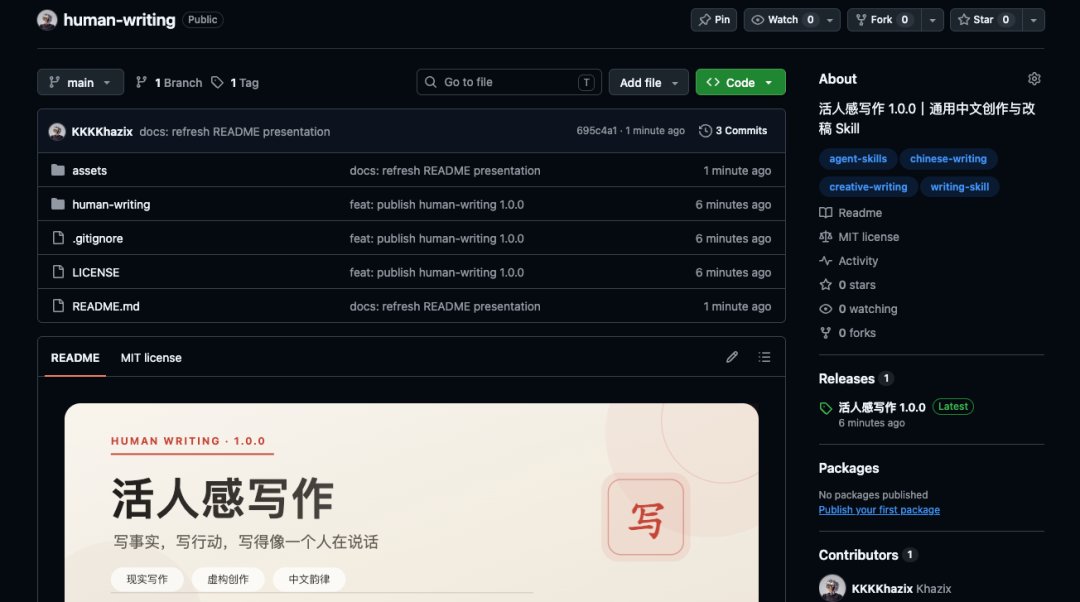Open the writing-skill topic tag
Viewport: 1080px width, 602px height.
[959, 187]
